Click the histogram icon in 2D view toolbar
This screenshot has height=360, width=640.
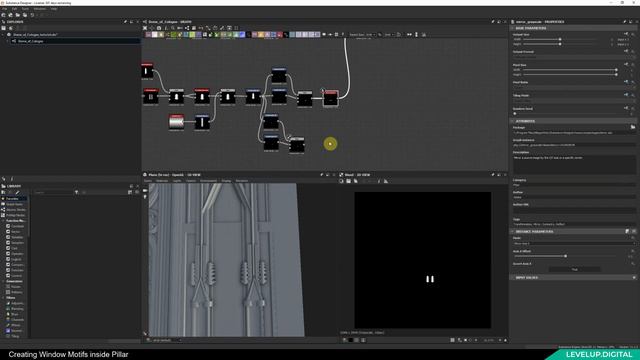[x=386, y=181]
